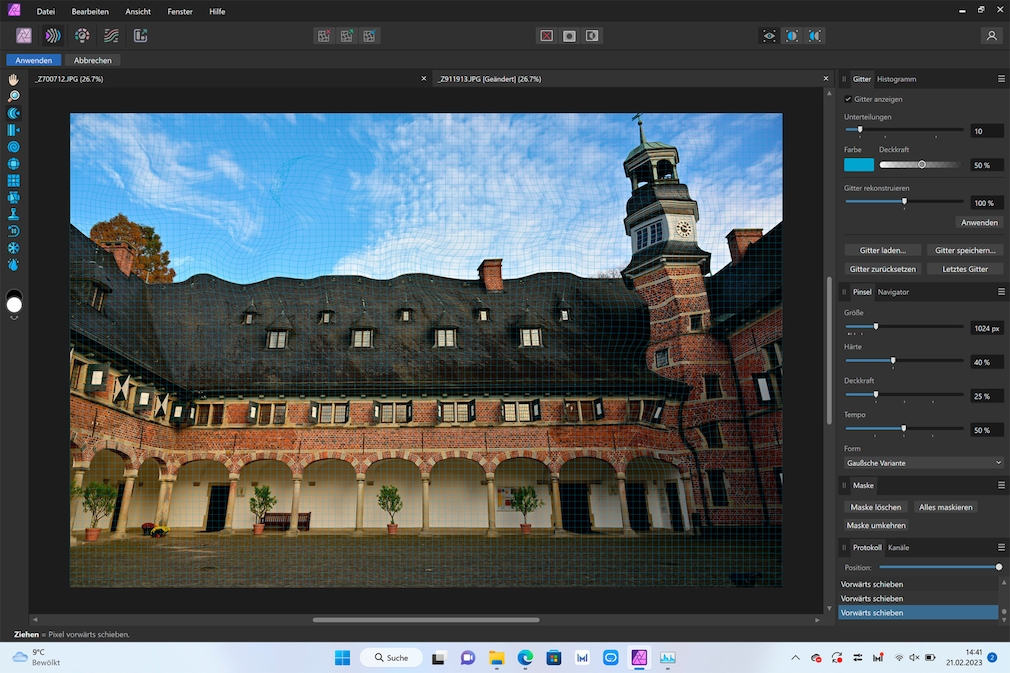This screenshot has width=1010, height=673.
Task: Choose the Hand pan tool
Action: point(14,80)
